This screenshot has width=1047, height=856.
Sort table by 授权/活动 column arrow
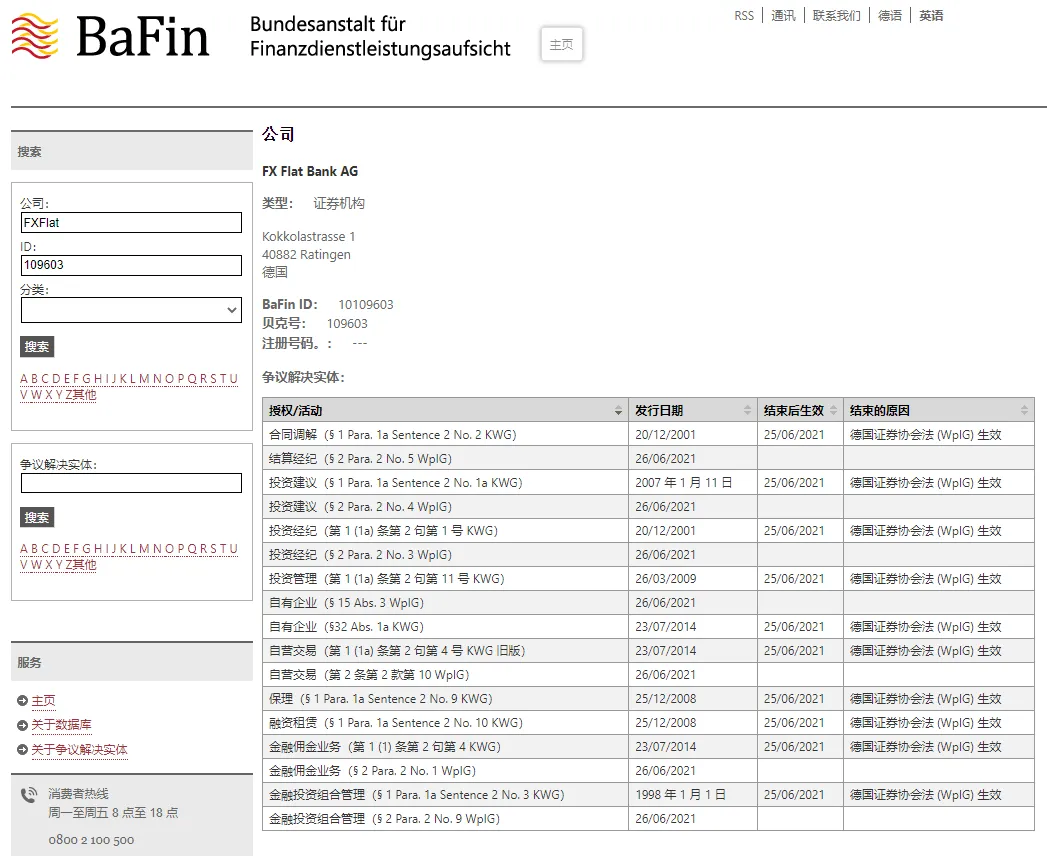pyautogui.click(x=618, y=411)
